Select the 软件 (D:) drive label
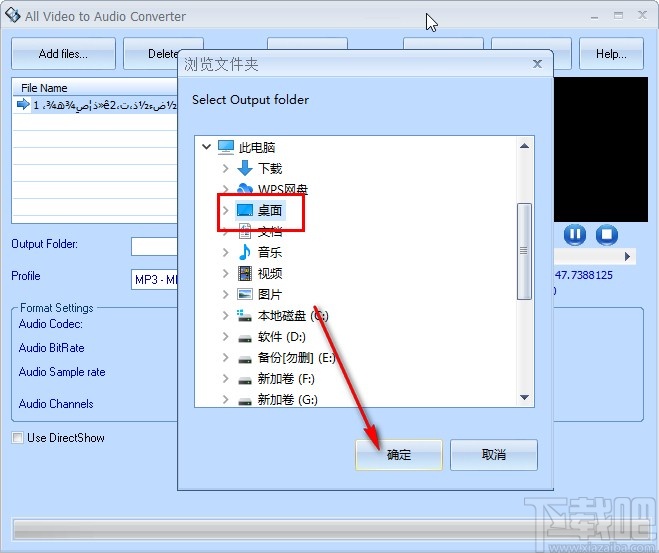The width and height of the screenshot is (659, 553). coord(282,337)
